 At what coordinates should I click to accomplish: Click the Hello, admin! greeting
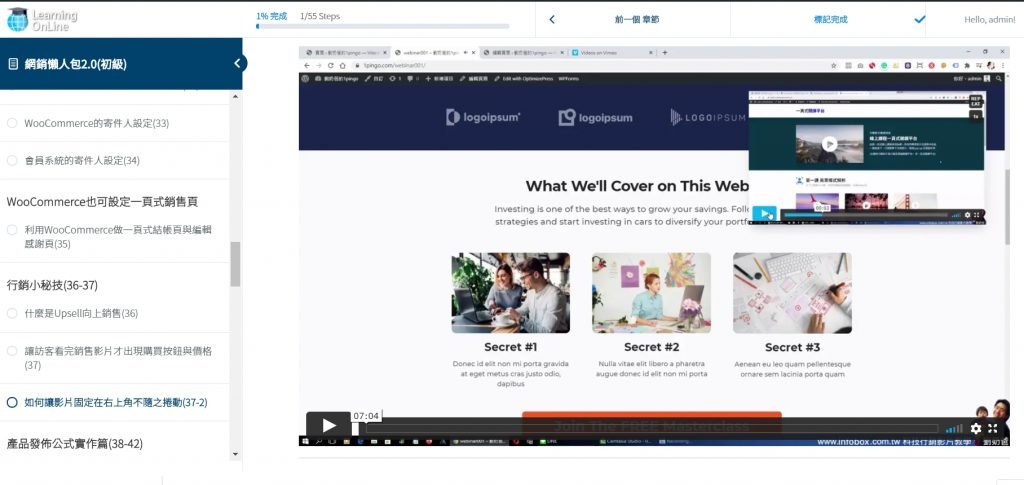(x=989, y=20)
